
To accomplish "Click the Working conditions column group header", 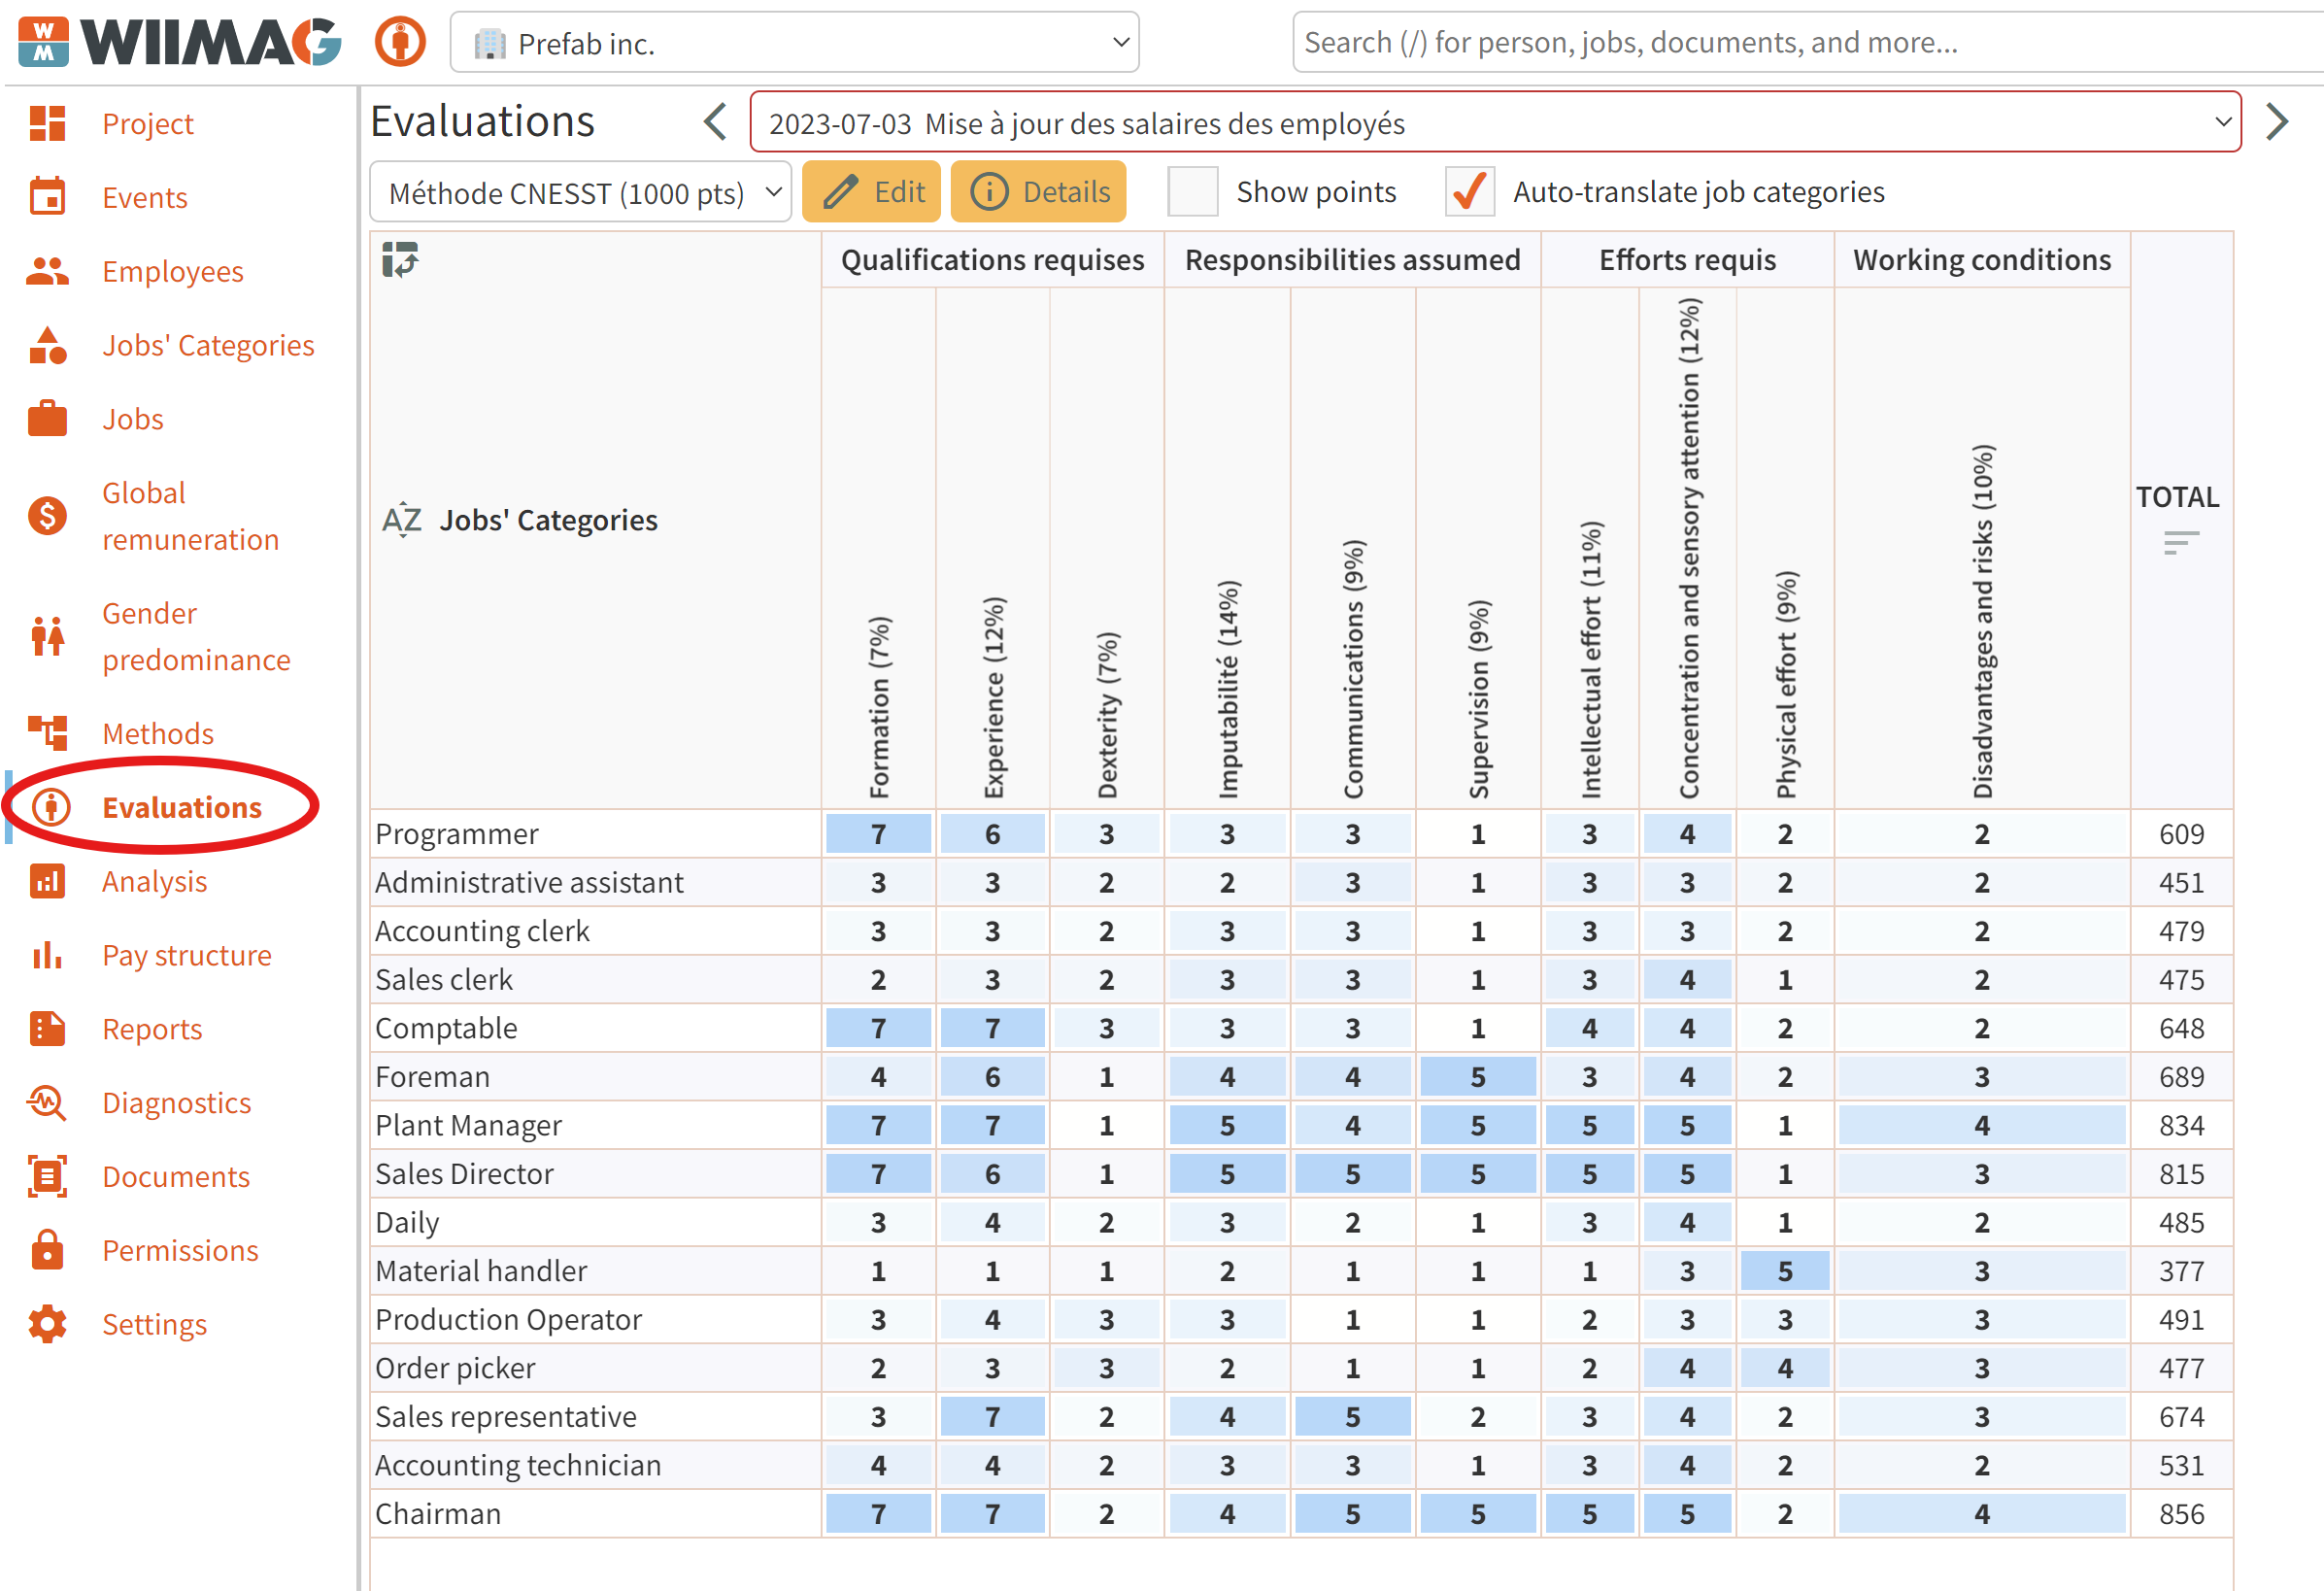I will tap(1981, 259).
